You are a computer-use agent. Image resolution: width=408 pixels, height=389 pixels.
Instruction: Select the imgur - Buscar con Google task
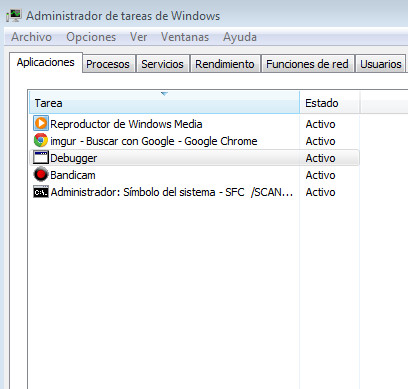pos(154,141)
